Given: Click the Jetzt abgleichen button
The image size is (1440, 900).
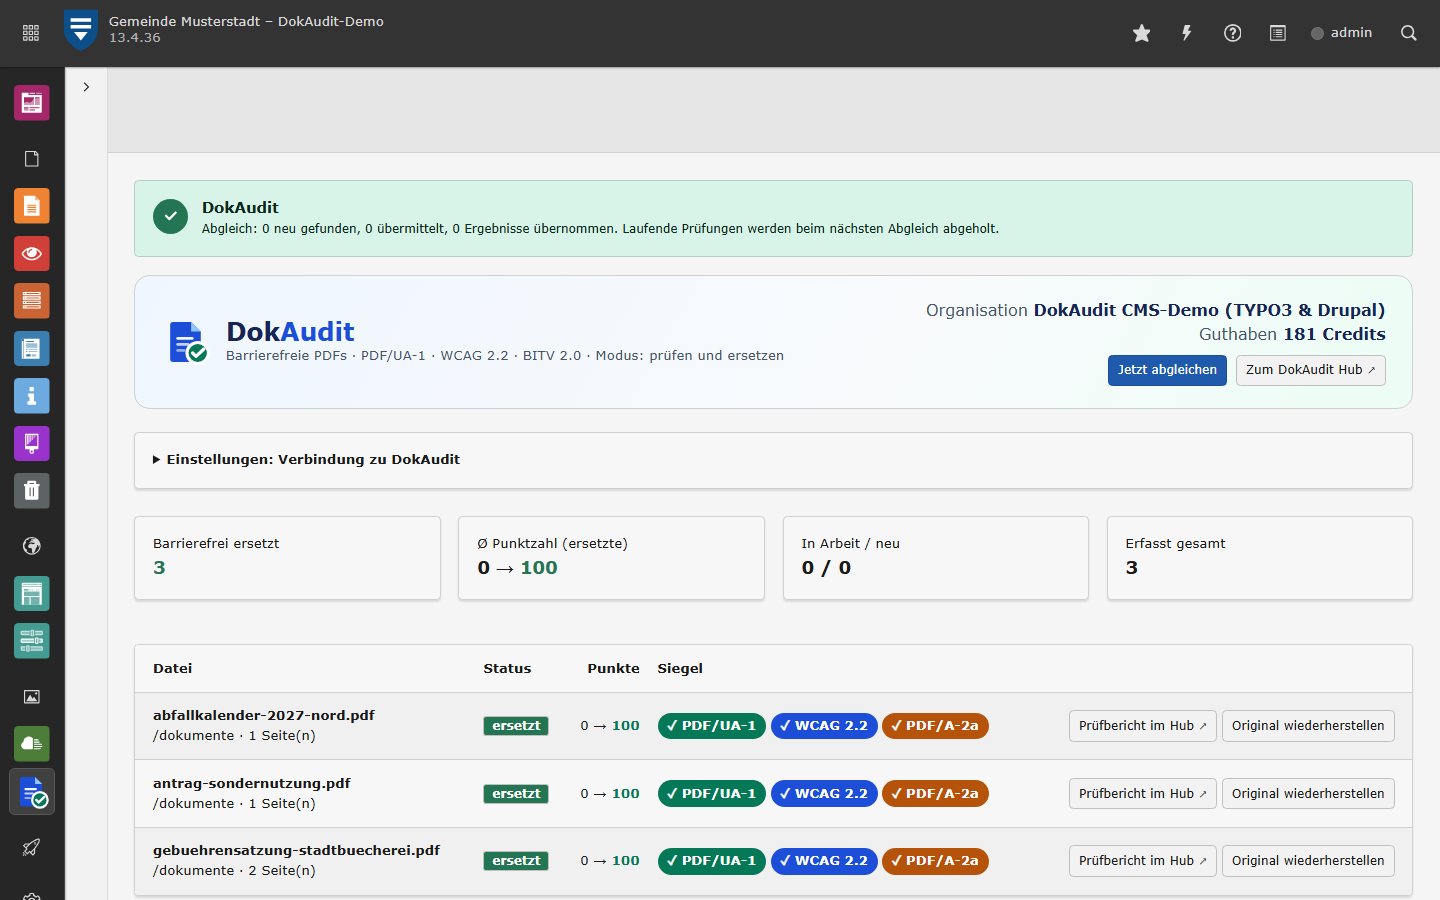Looking at the screenshot, I should (x=1167, y=370).
